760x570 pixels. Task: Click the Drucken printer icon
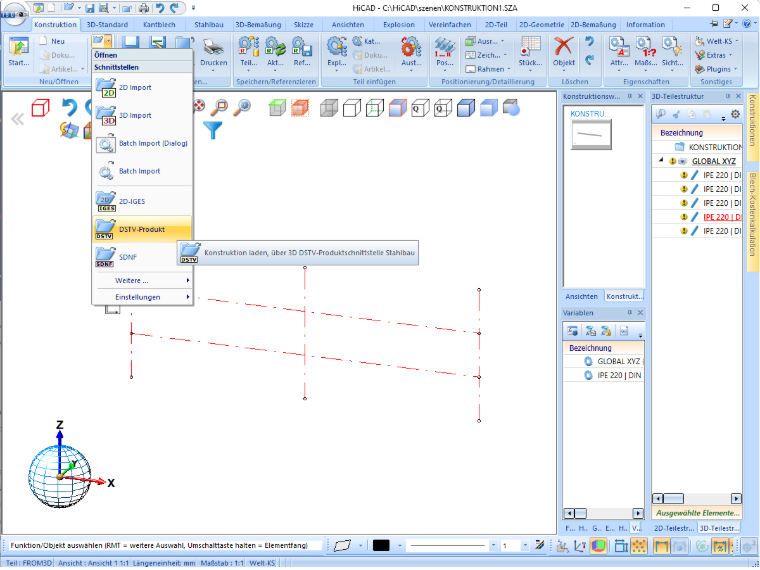click(x=213, y=53)
